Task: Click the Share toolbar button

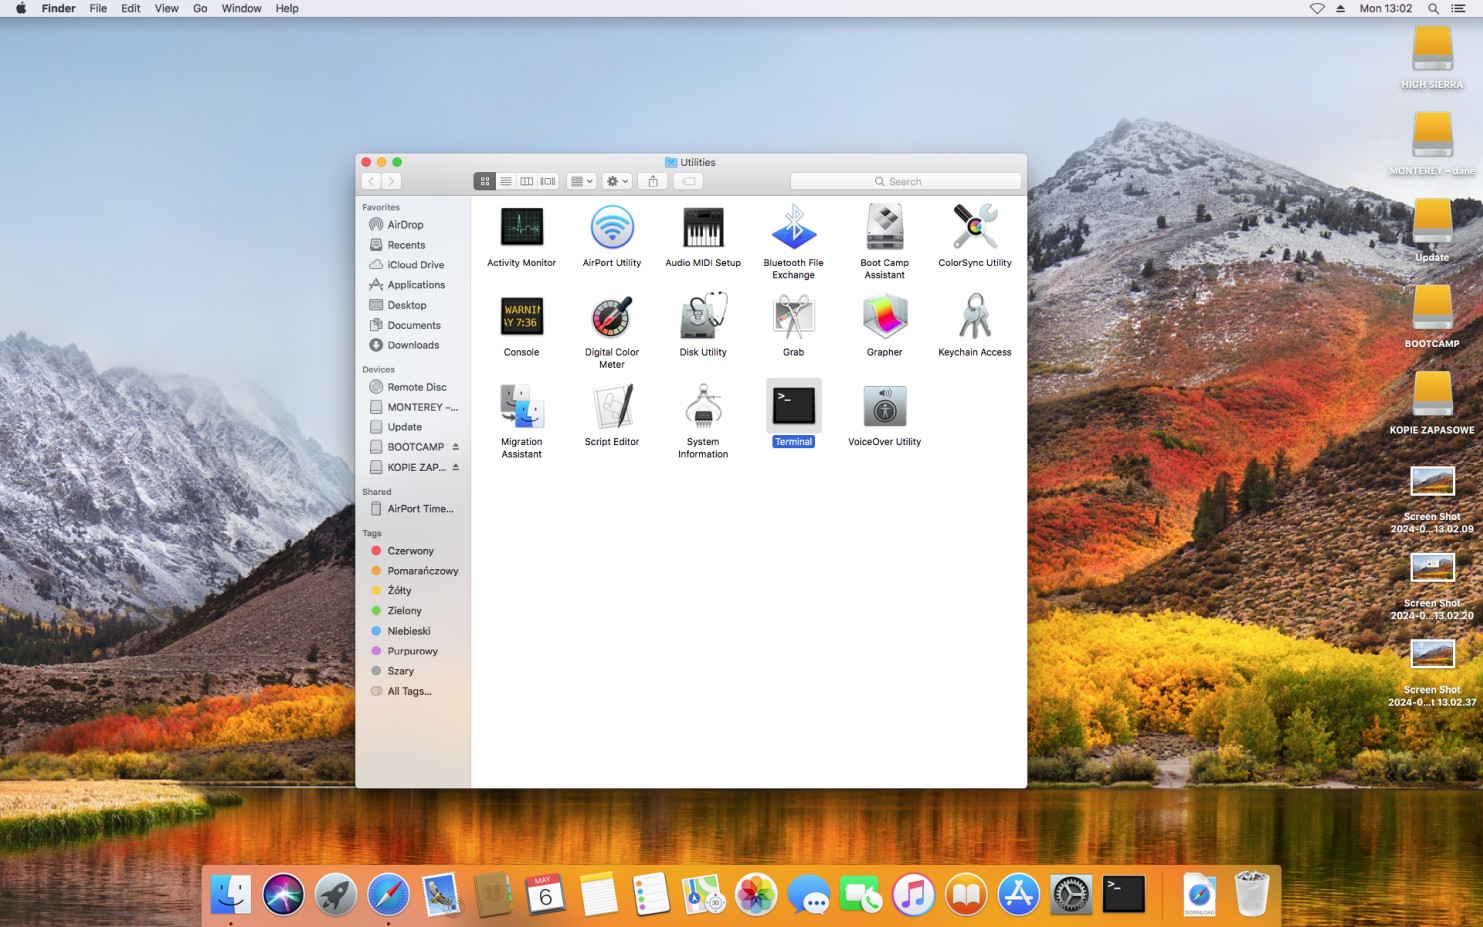Action: click(x=653, y=181)
